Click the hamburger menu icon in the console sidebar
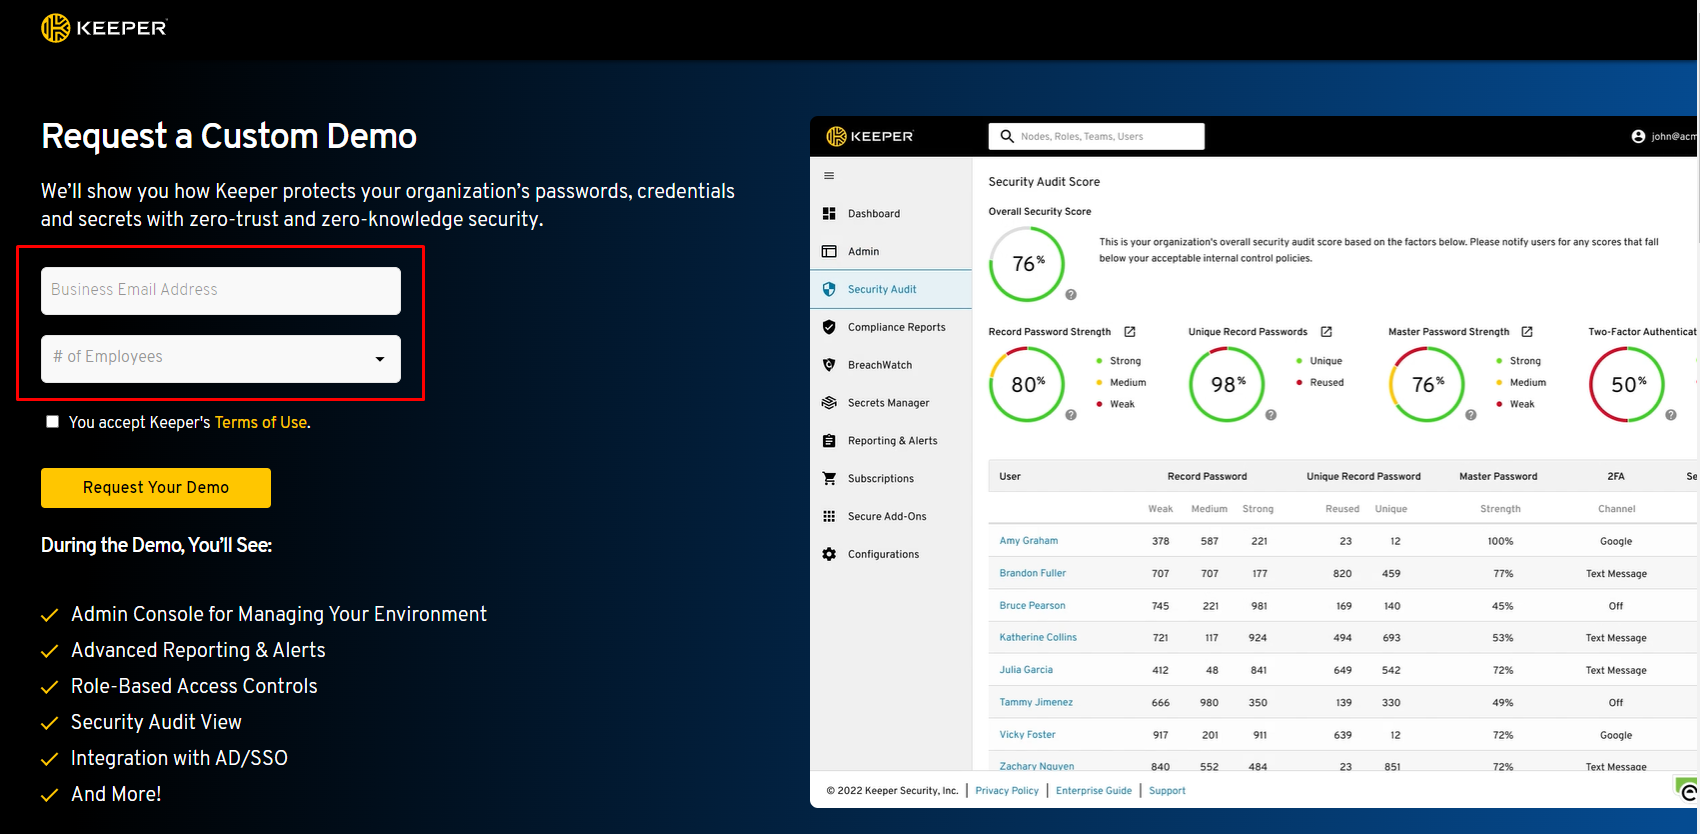Viewport: 1700px width, 834px height. click(x=829, y=176)
